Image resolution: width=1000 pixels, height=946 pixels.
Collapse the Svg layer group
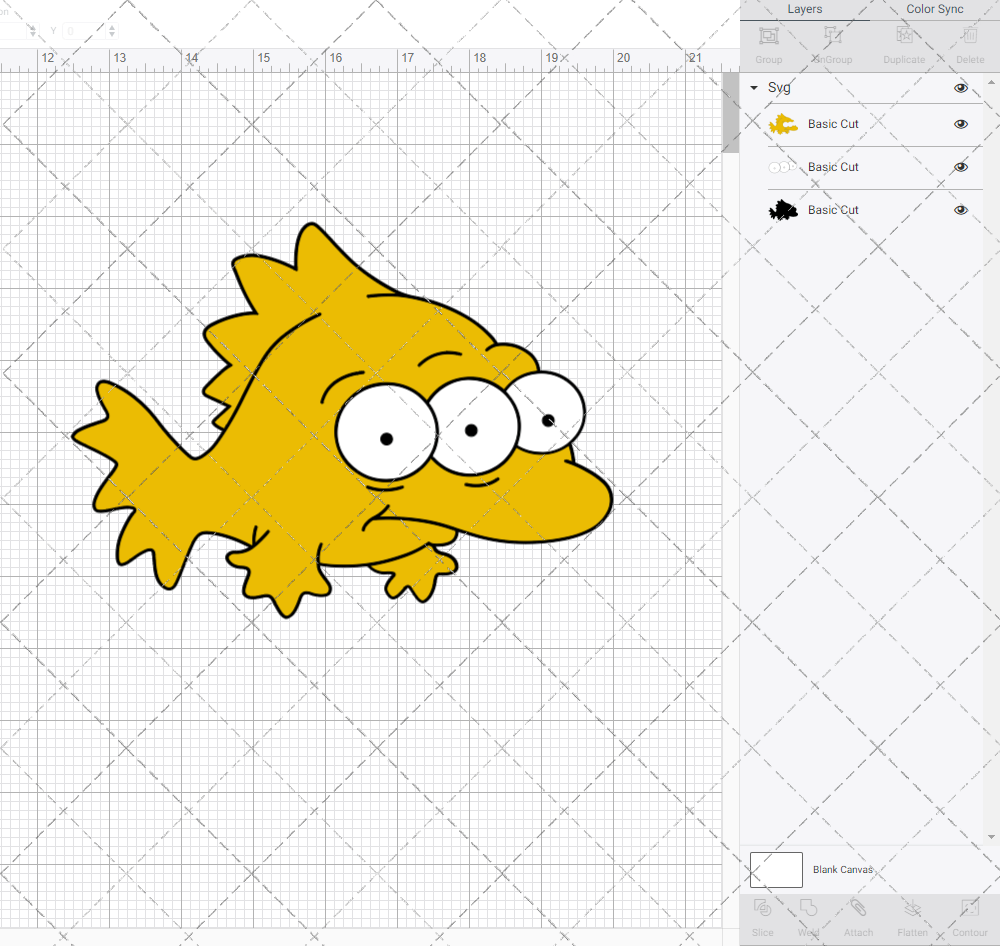pyautogui.click(x=754, y=88)
